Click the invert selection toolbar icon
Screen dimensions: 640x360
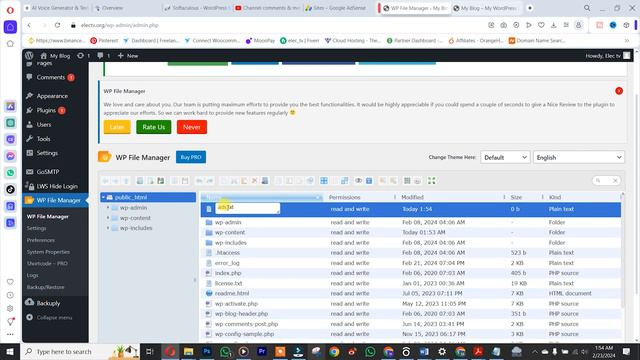[x=344, y=180]
